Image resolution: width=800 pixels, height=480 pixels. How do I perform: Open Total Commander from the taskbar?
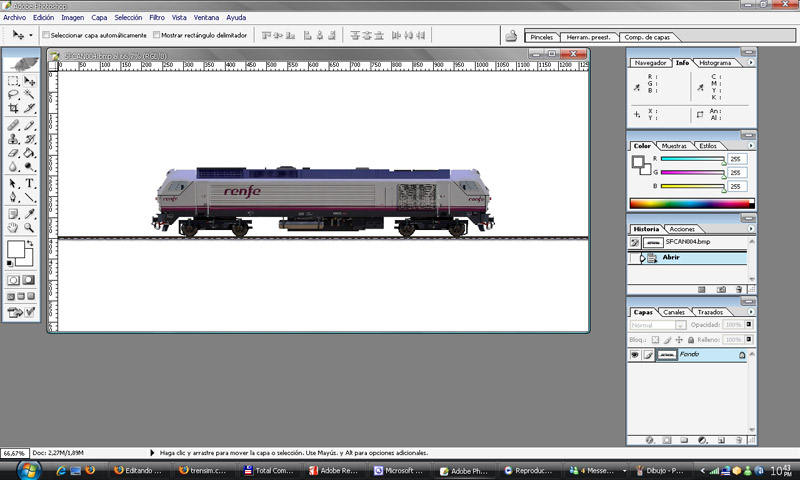(x=271, y=470)
